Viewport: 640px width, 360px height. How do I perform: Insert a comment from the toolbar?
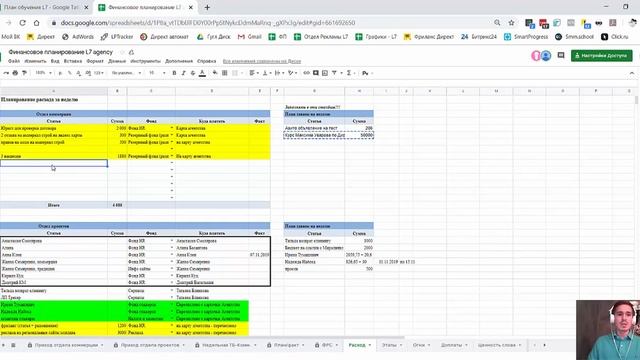tap(316, 73)
